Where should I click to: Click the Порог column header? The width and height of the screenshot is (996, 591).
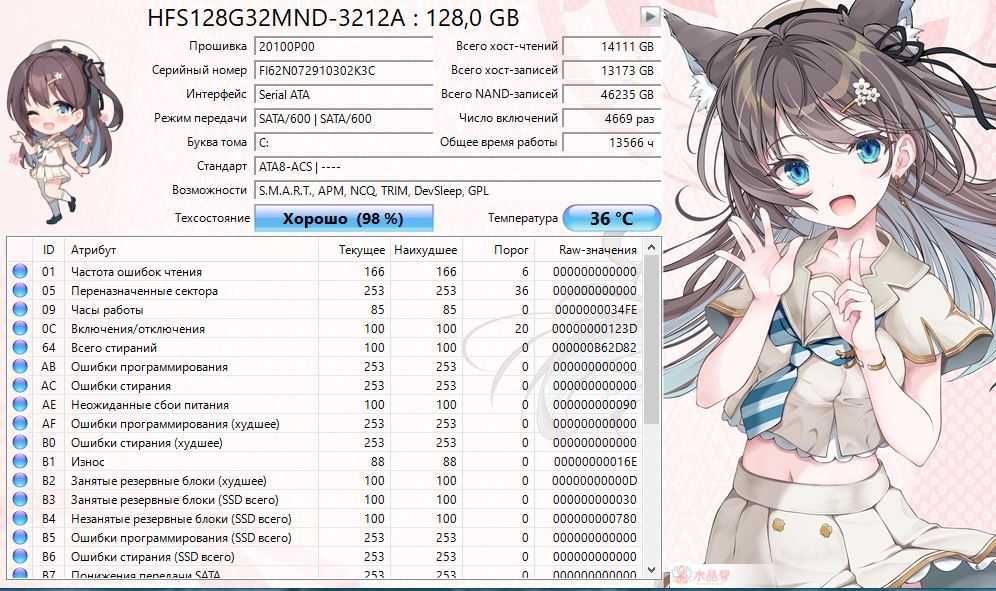coord(499,250)
